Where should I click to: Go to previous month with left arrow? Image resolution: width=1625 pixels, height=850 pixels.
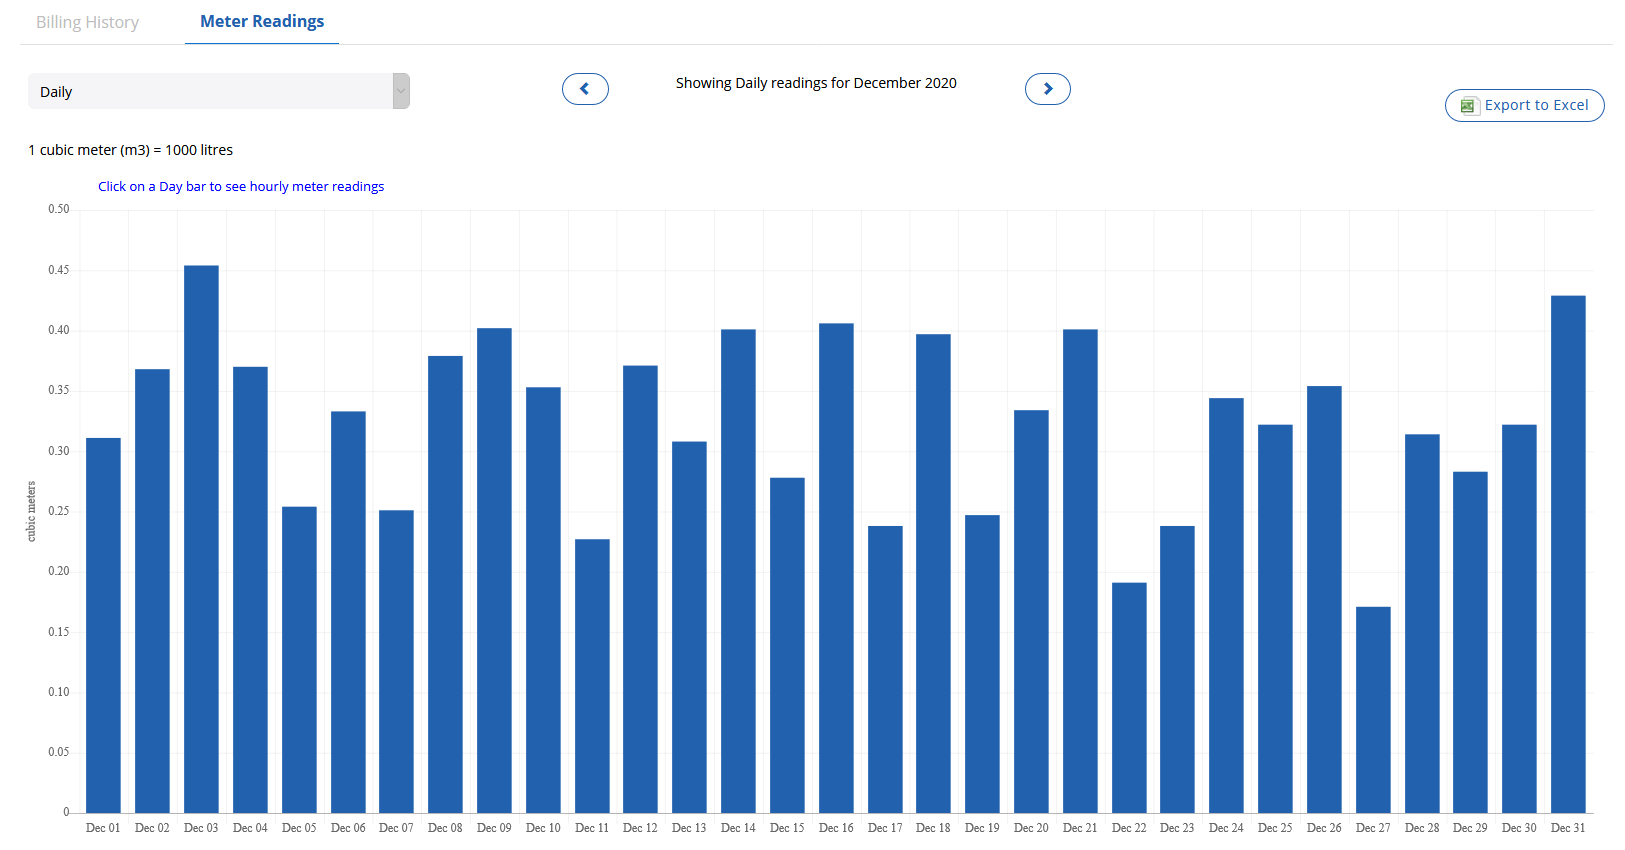(x=585, y=89)
